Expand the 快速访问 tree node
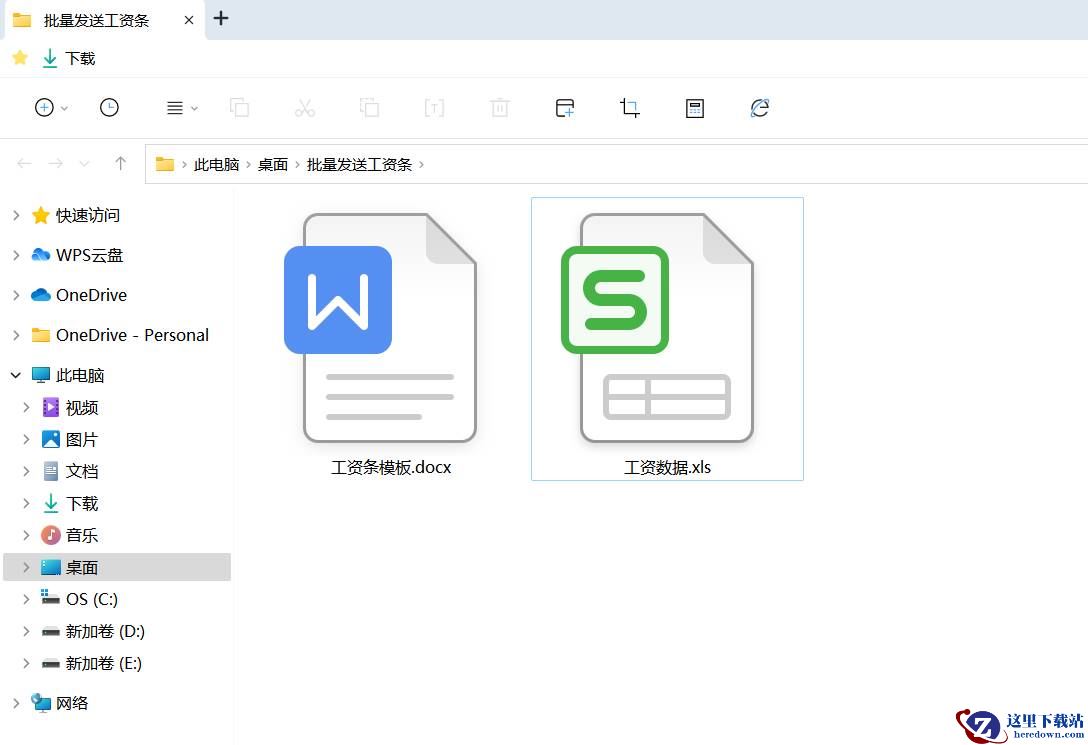Image resolution: width=1088 pixels, height=745 pixels. coord(16,216)
